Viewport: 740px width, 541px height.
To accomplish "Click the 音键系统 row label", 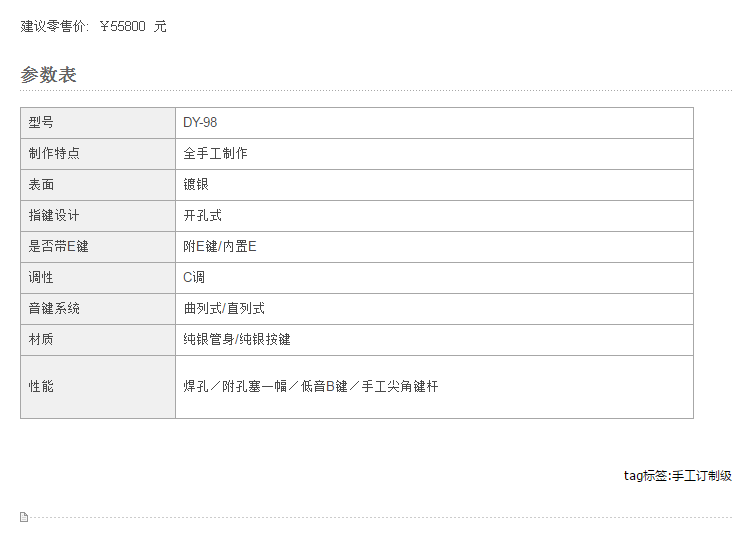I will pyautogui.click(x=98, y=309).
